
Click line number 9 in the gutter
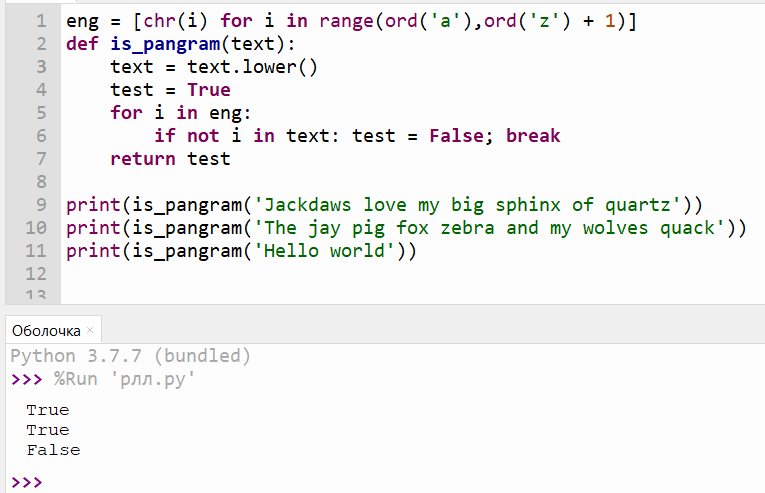(40, 205)
